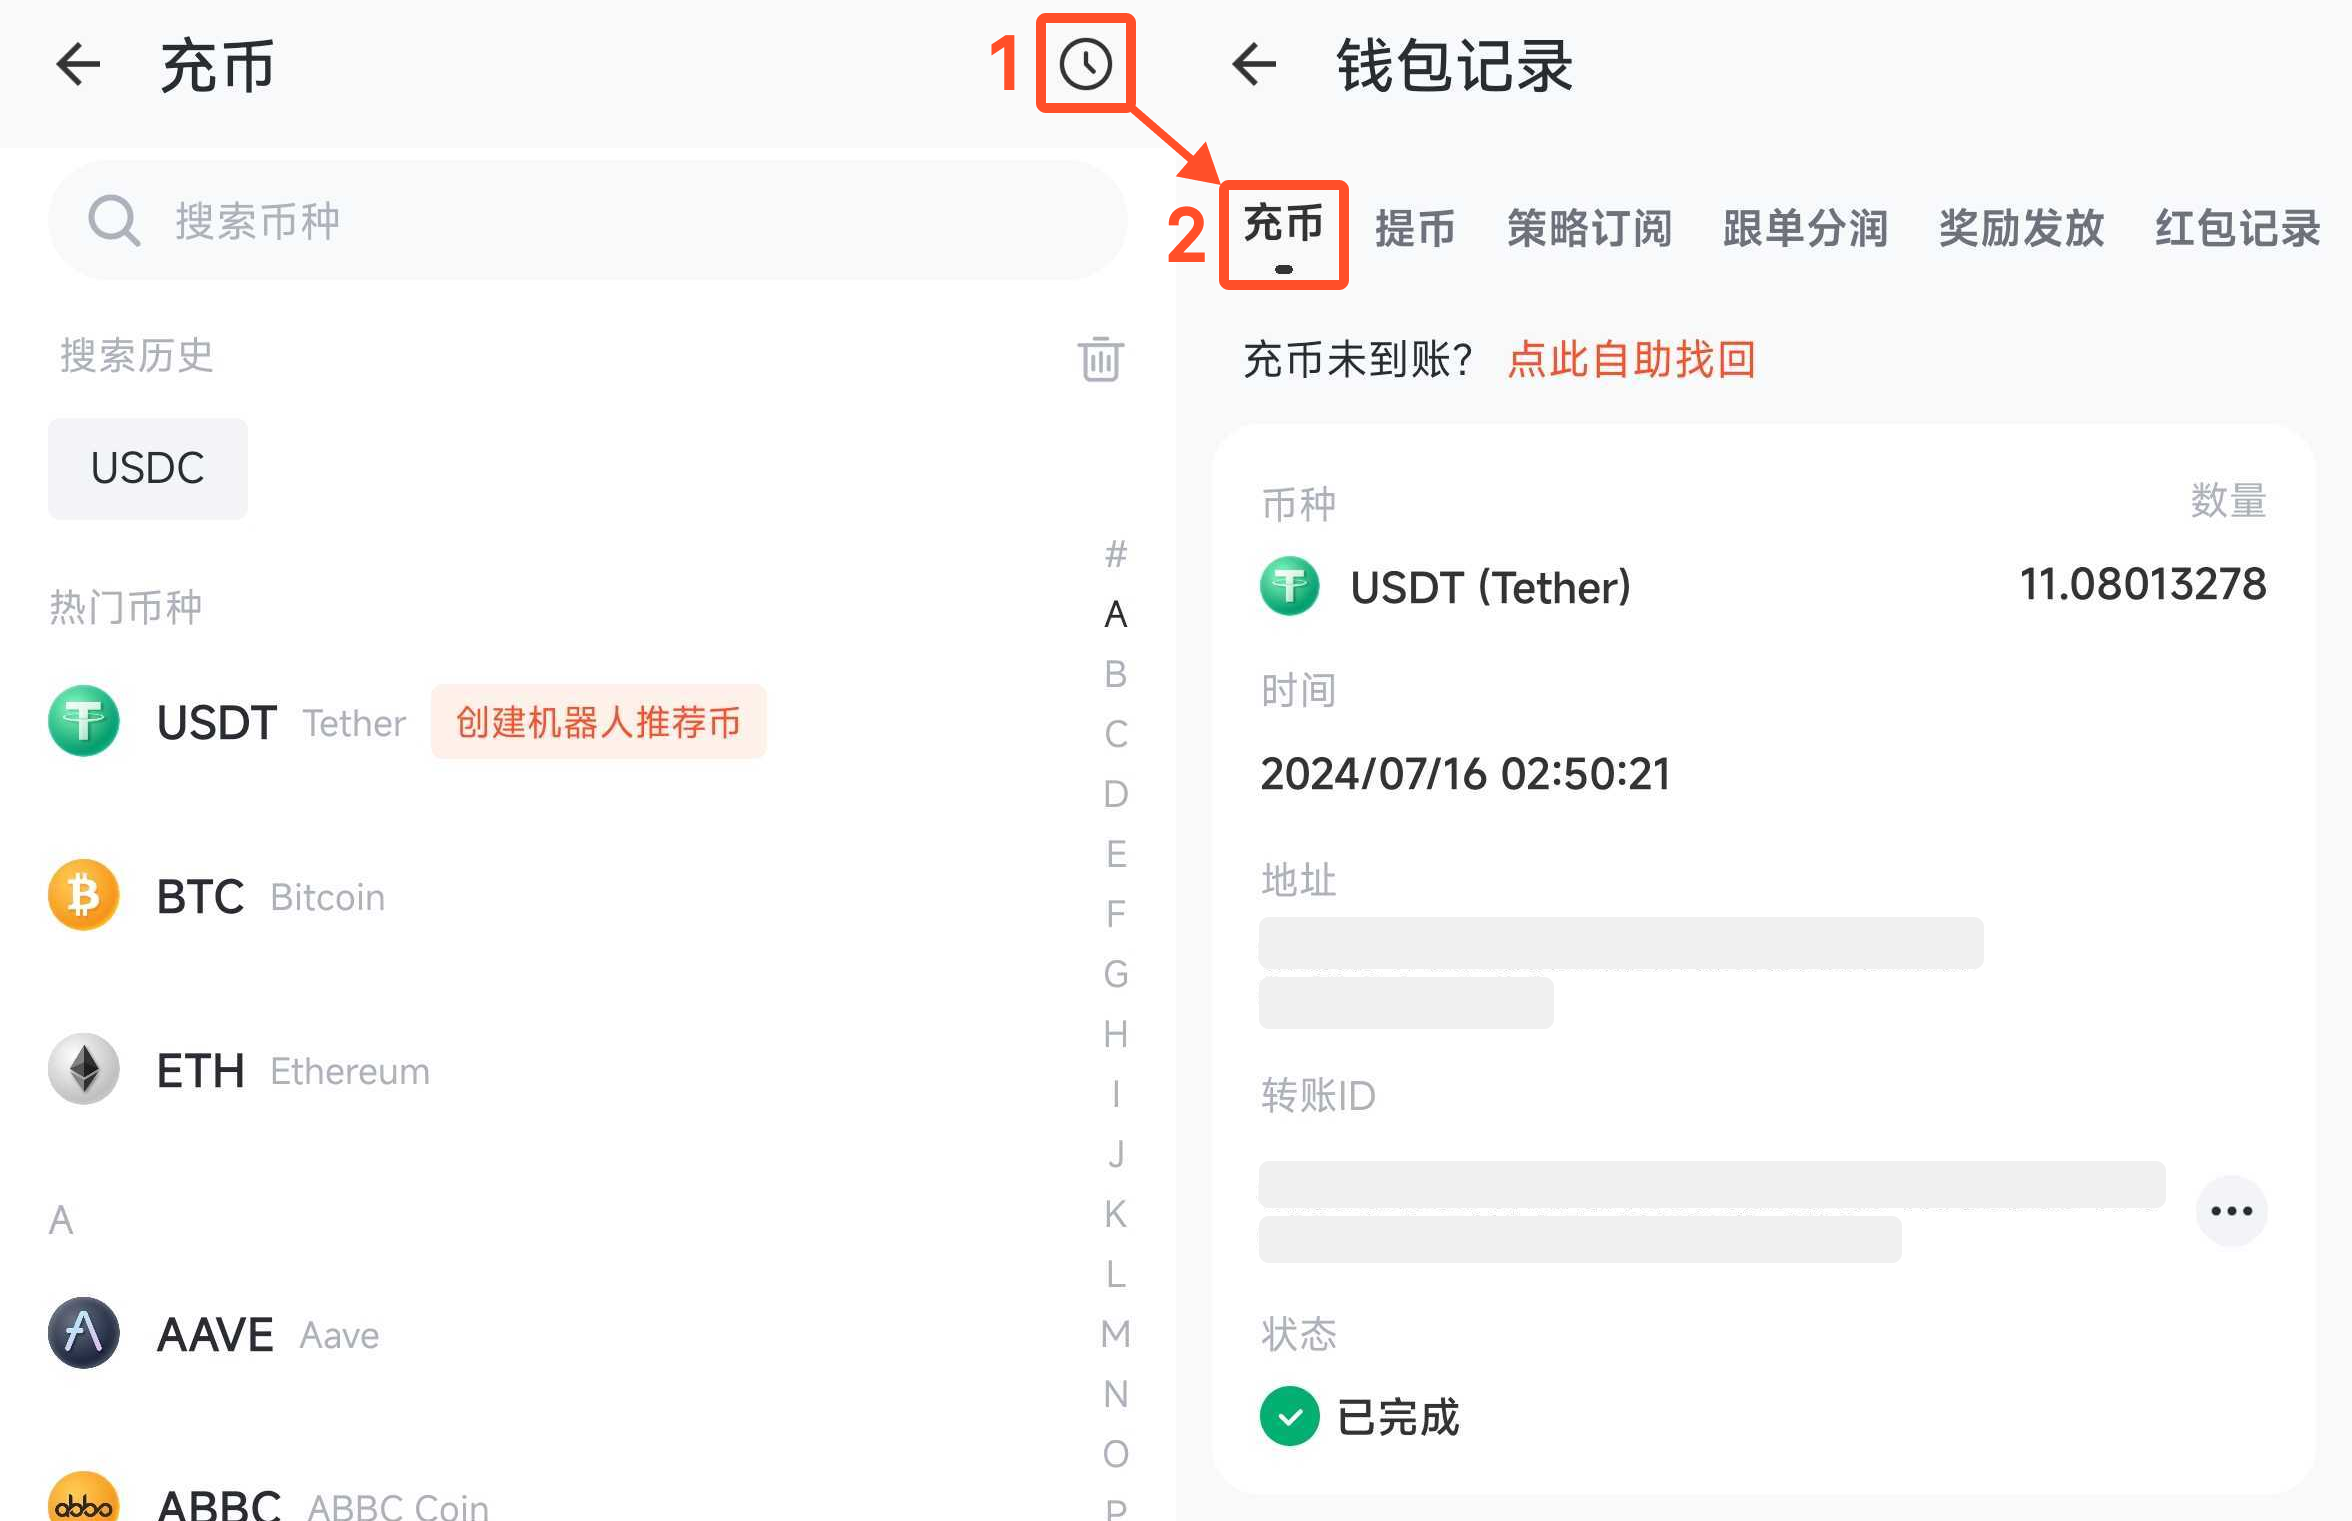Viewport: 2352px width, 1521px height.
Task: Jump to letter M in the index
Action: click(x=1116, y=1333)
